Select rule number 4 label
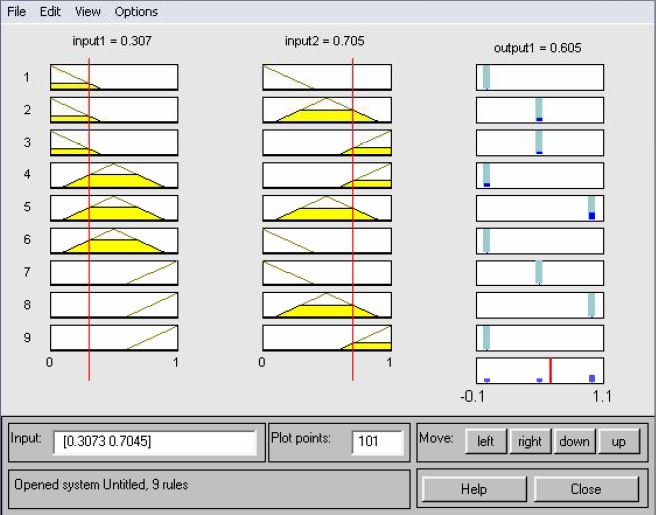Screen dimensions: 656x515 click(27, 174)
